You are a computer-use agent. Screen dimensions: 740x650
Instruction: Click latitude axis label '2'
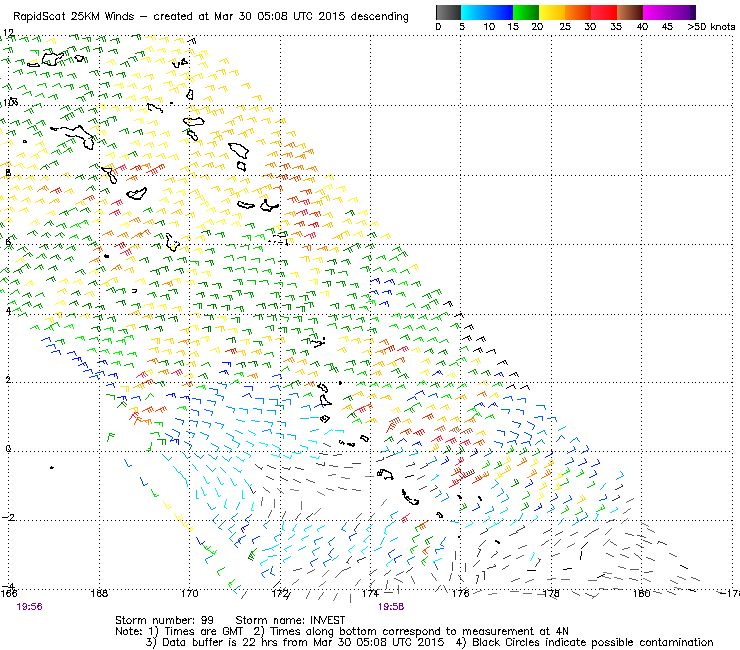(8, 380)
